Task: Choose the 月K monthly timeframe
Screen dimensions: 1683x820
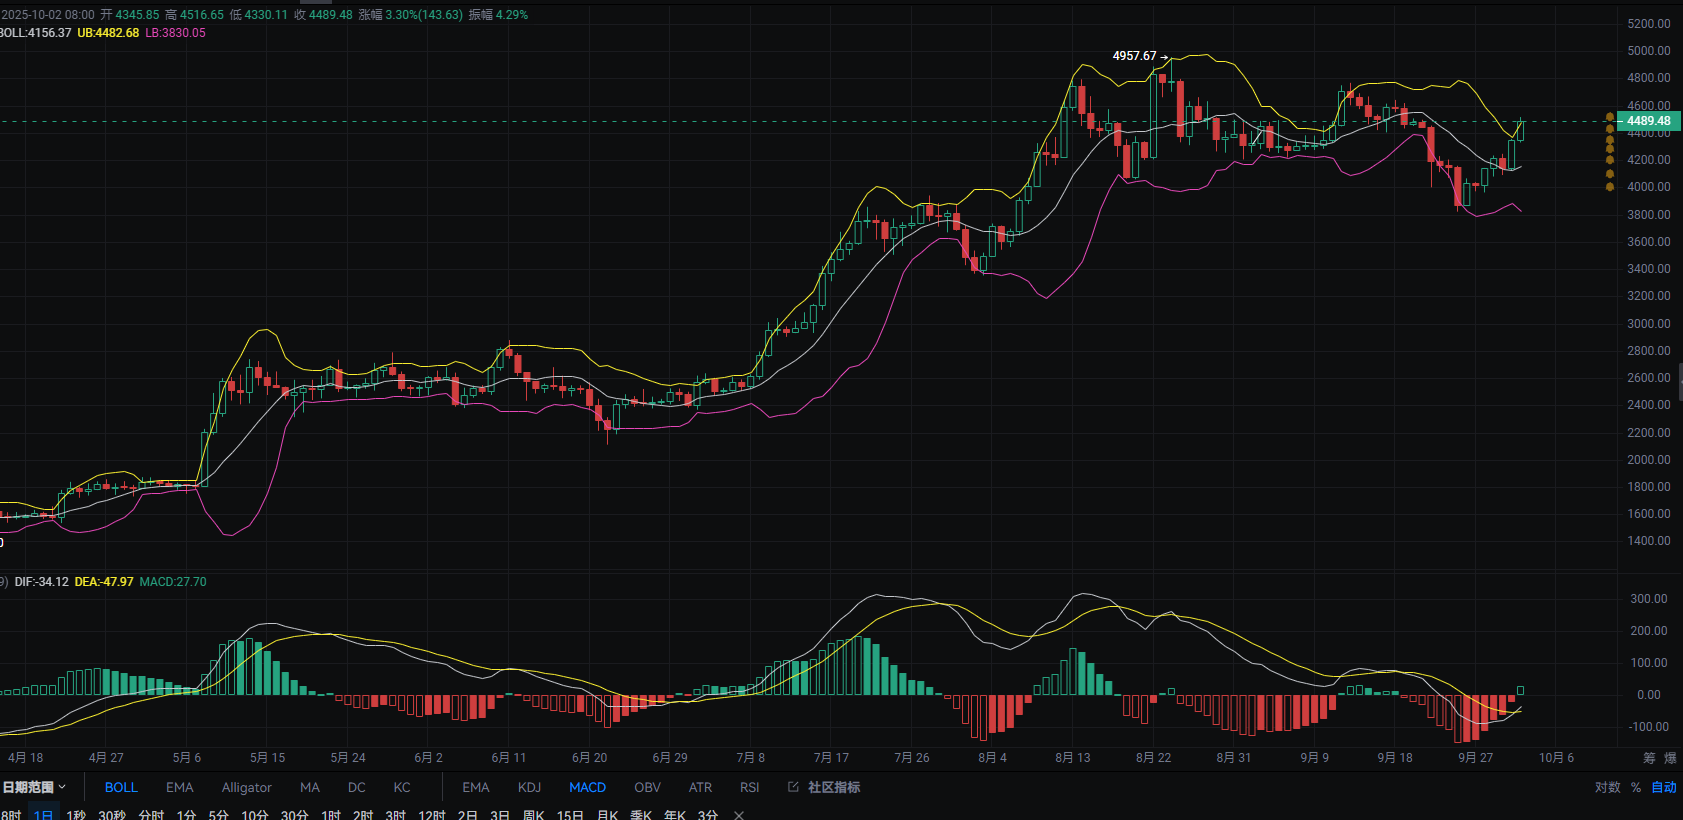Action: tap(607, 815)
